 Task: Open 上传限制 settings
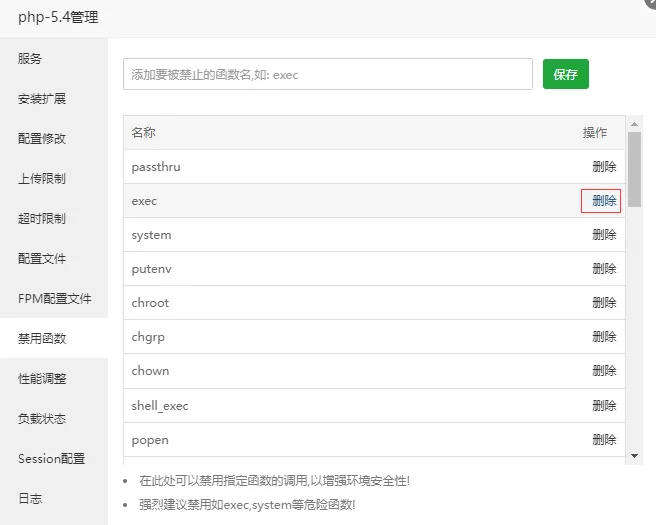click(42, 179)
